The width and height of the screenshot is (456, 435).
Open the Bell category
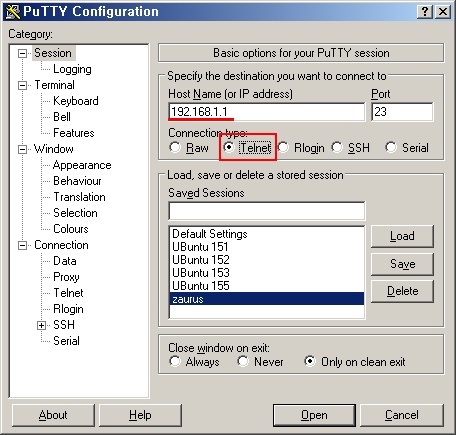62,117
